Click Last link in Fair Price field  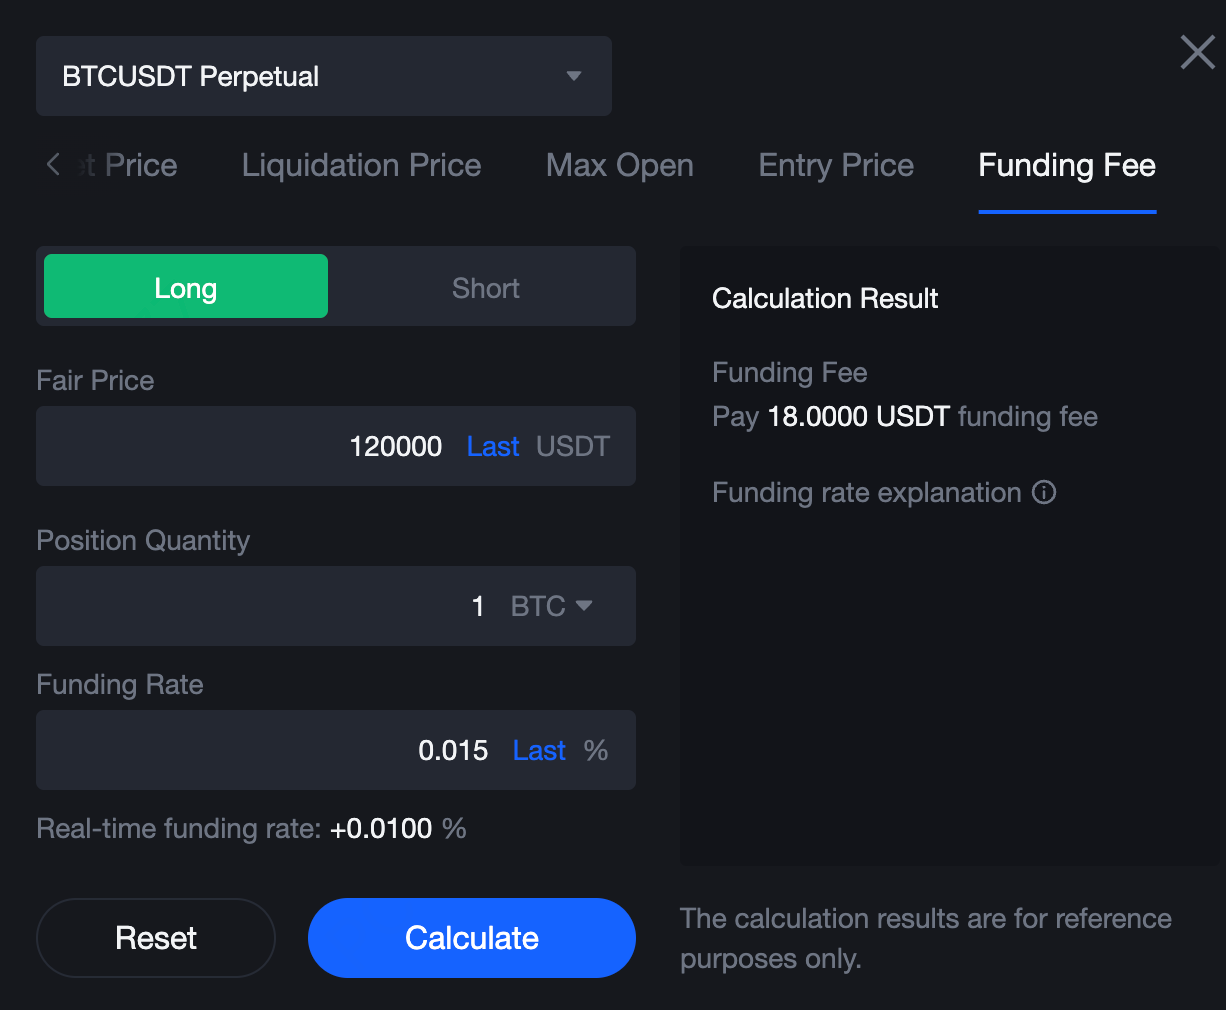(x=493, y=446)
